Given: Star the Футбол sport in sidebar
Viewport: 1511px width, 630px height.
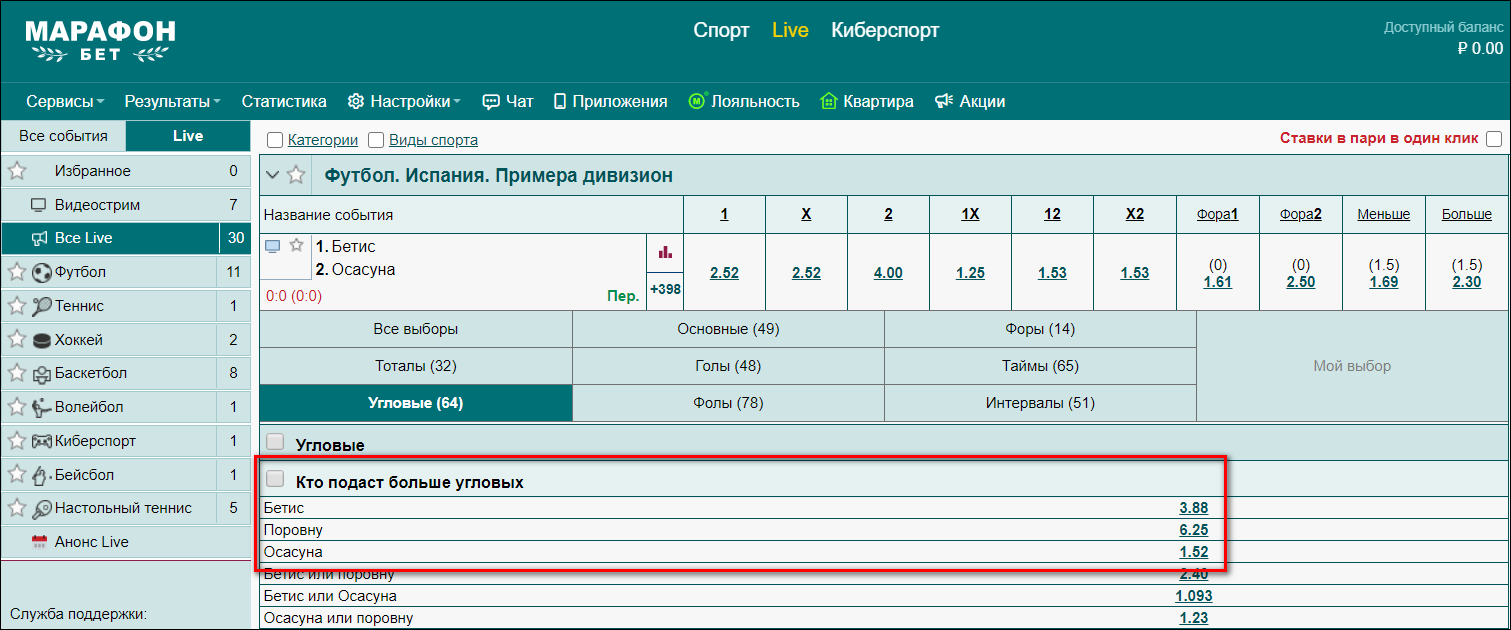Looking at the screenshot, I should [x=17, y=272].
